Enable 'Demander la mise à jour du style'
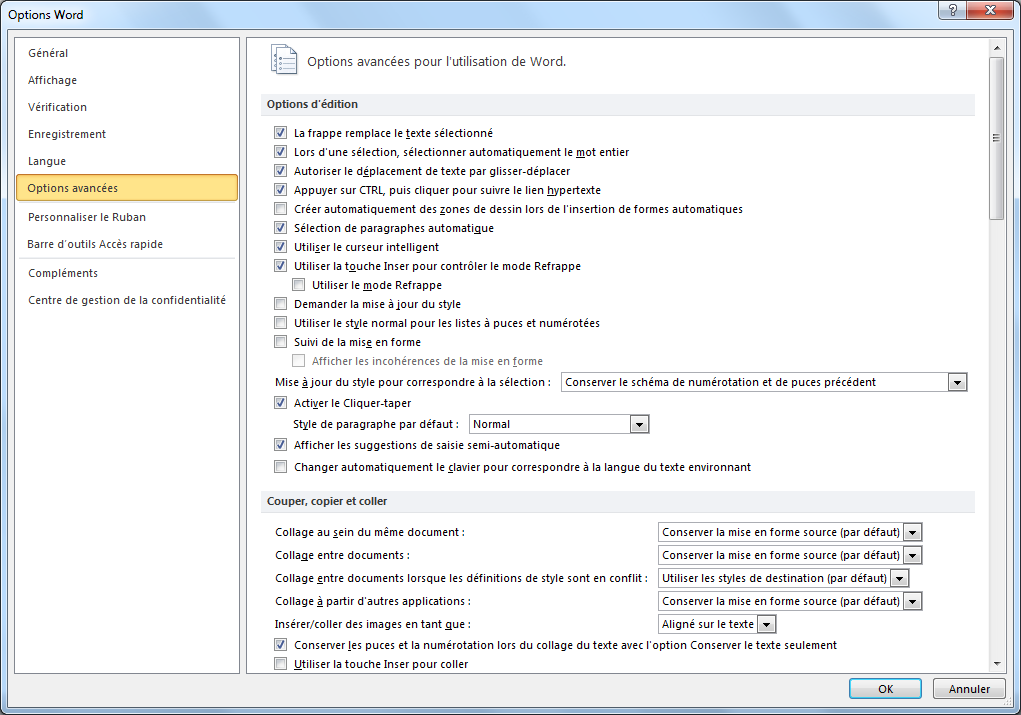 (281, 304)
